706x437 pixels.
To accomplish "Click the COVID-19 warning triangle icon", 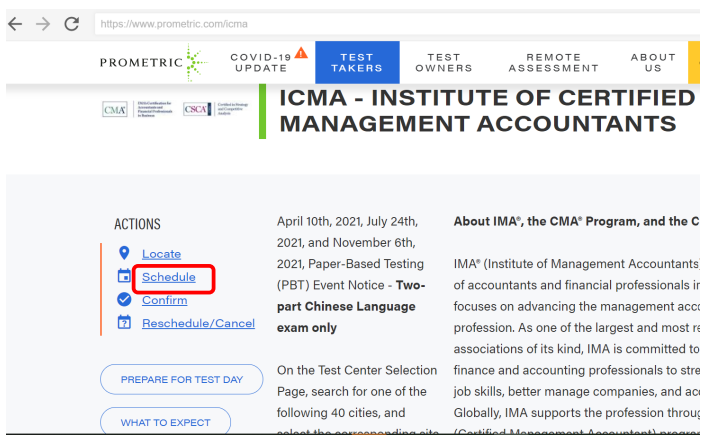I will click(x=301, y=53).
